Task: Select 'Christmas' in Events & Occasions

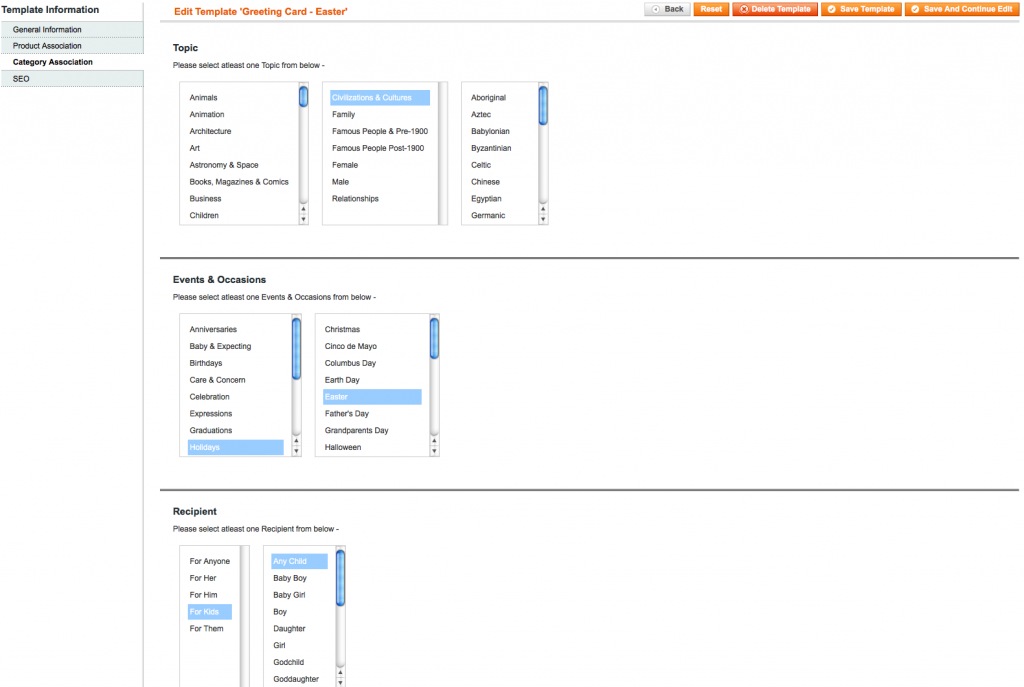Action: point(344,329)
